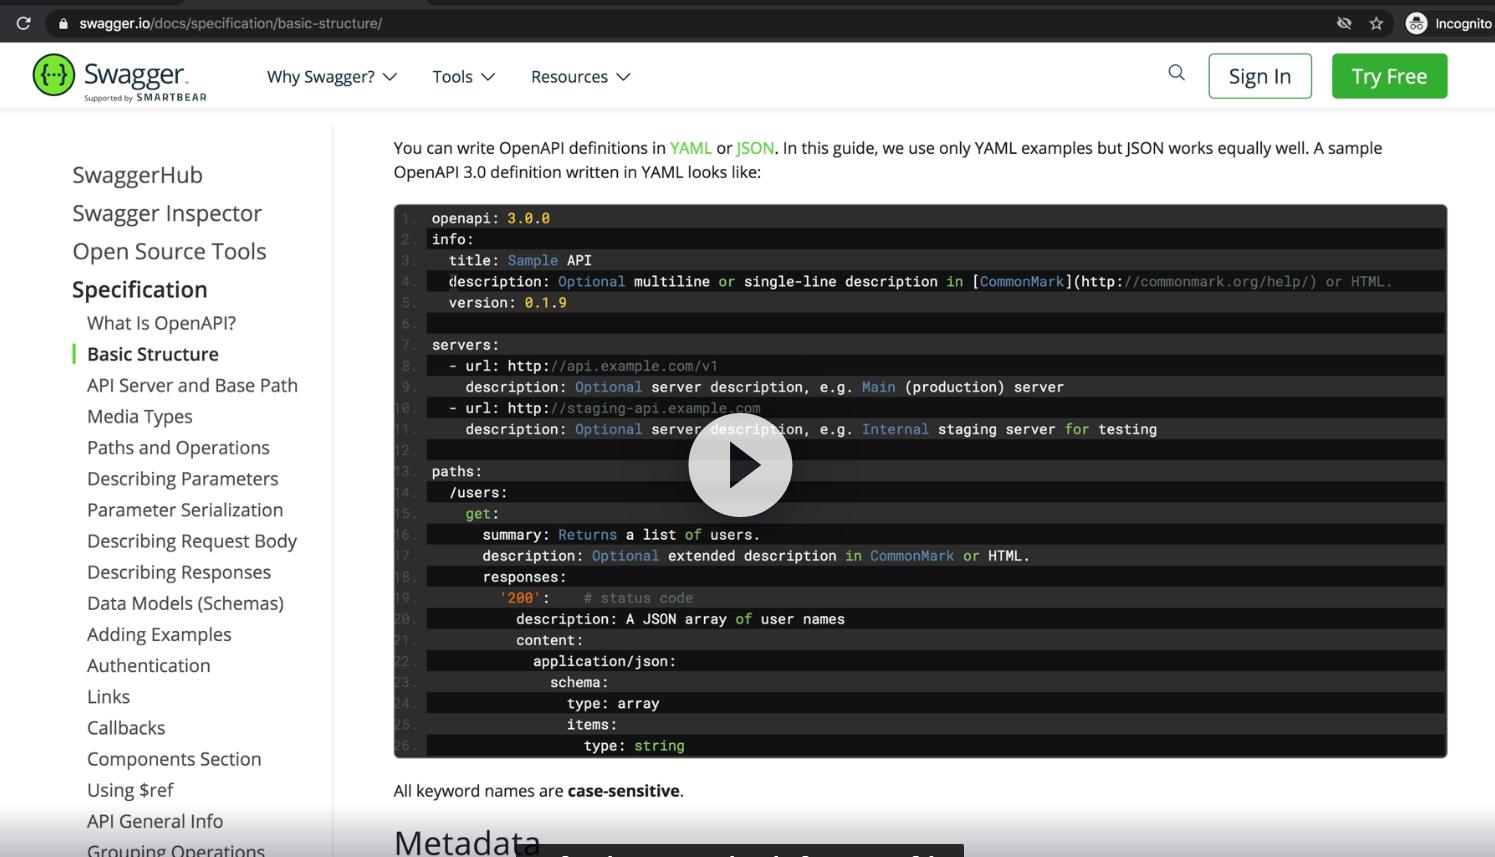Follow the YAML link in the paragraph
This screenshot has width=1495, height=857.
pos(691,148)
